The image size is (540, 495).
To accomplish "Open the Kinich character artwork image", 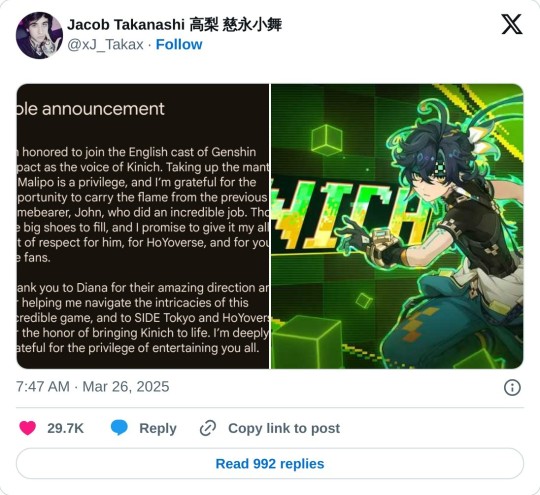I will (397, 226).
